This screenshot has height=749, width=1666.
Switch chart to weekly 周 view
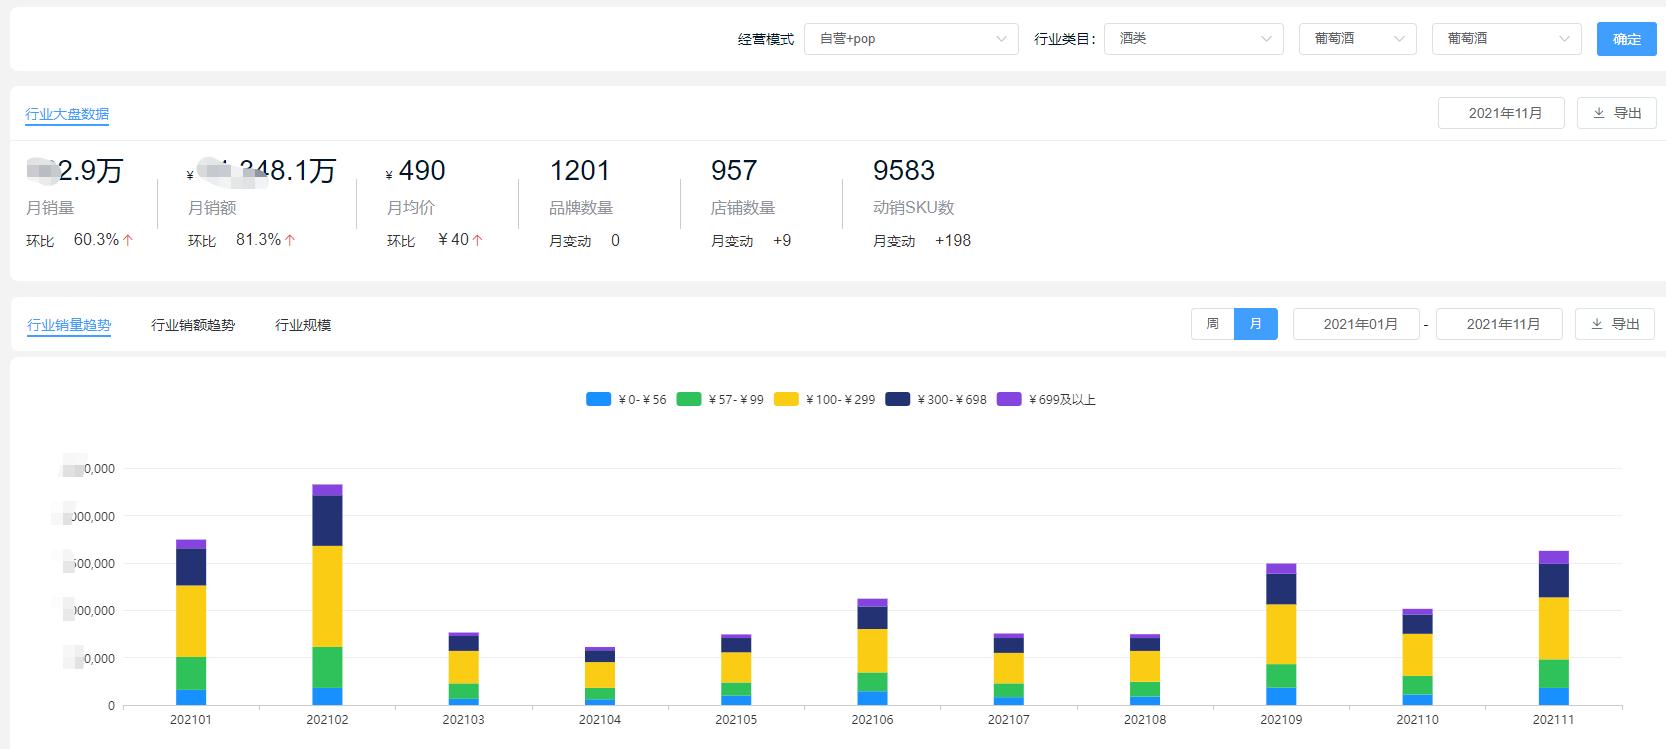1212,324
